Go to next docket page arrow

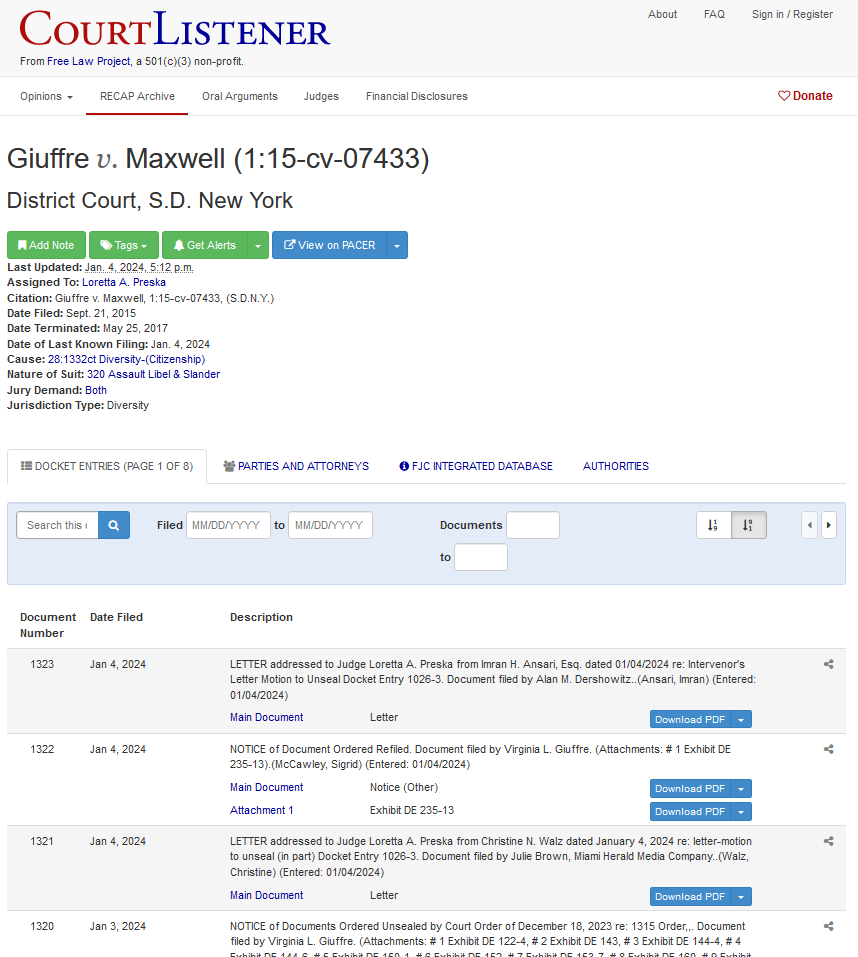point(828,525)
